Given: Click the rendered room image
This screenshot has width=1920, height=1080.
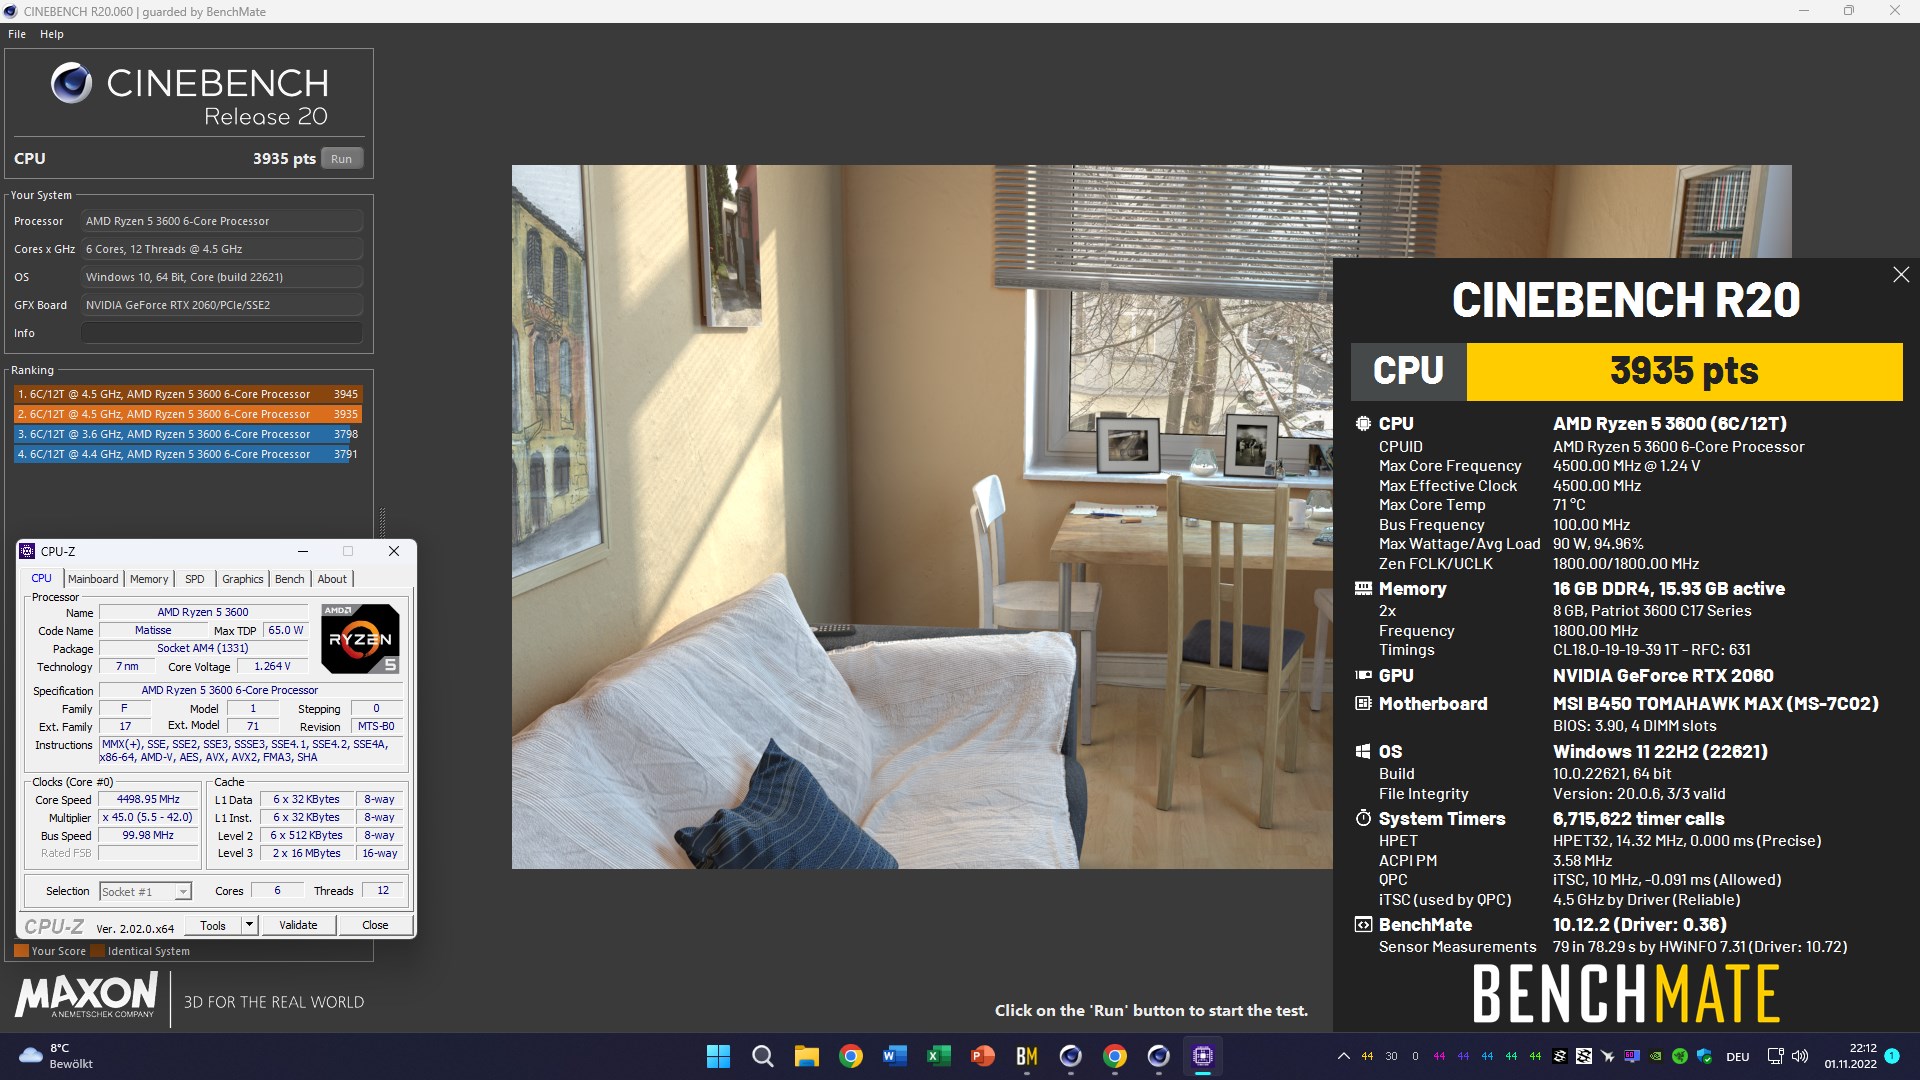Looking at the screenshot, I should click(x=922, y=517).
